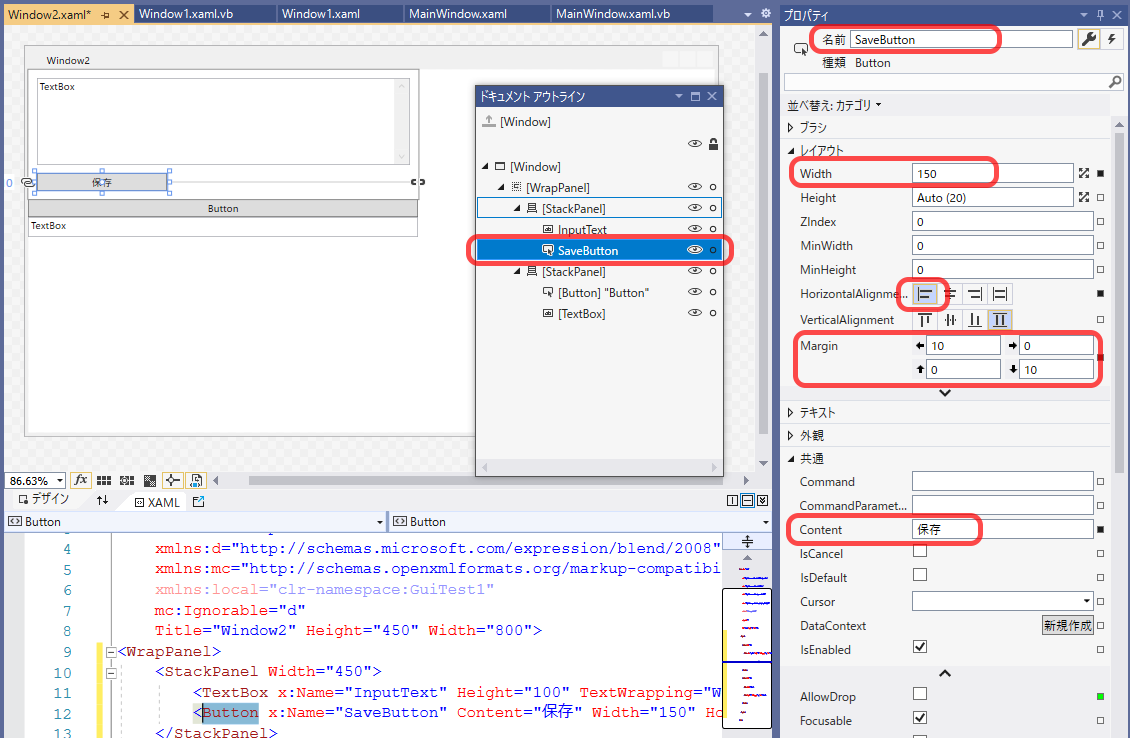
Task: Switch to horizontal split view
Action: 748,500
